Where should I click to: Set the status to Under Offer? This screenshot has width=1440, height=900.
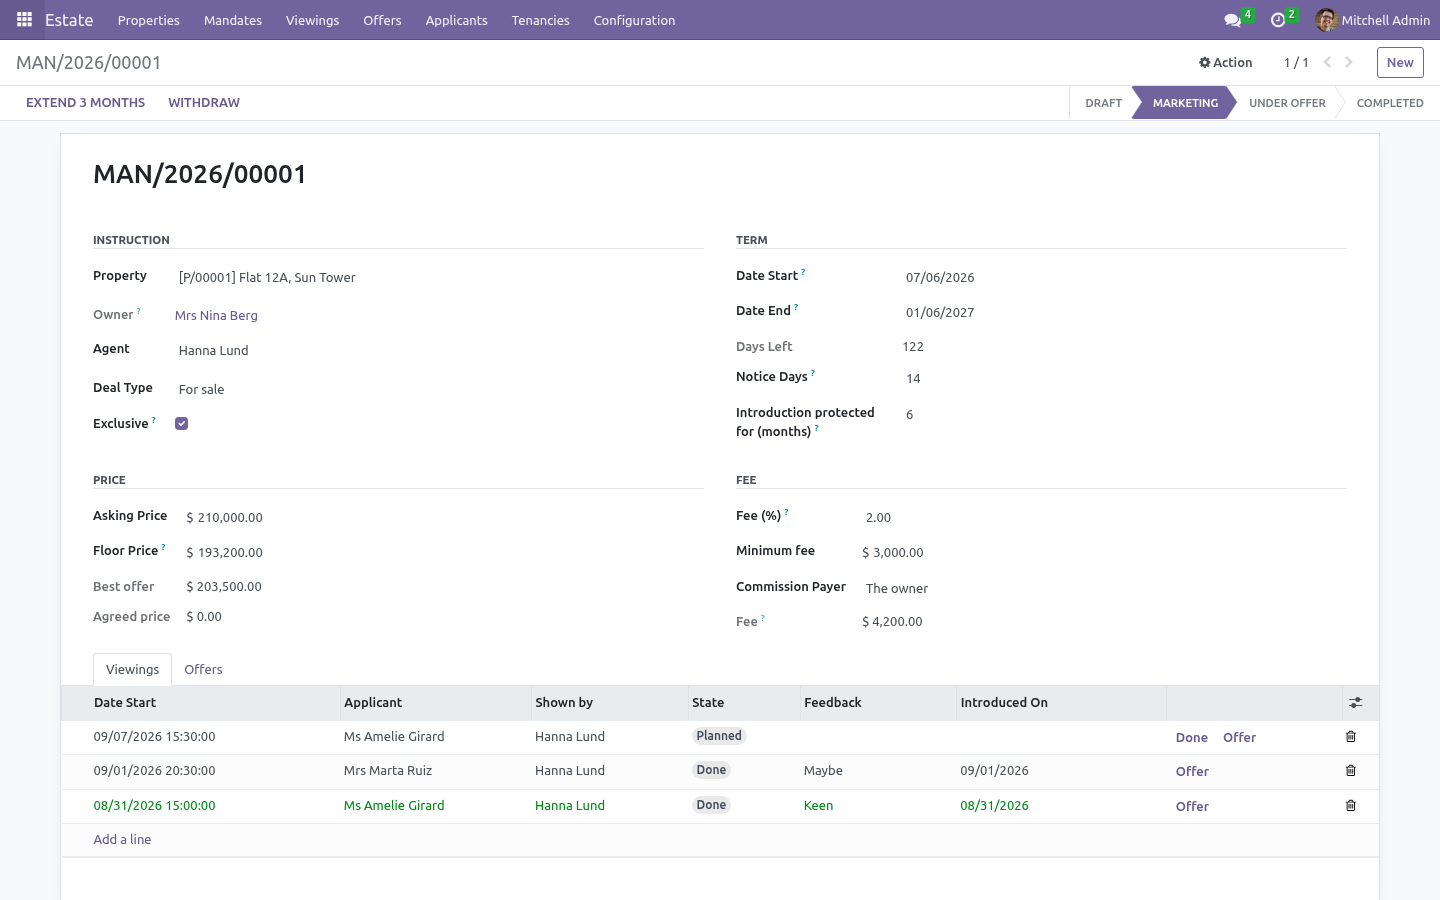click(1287, 103)
